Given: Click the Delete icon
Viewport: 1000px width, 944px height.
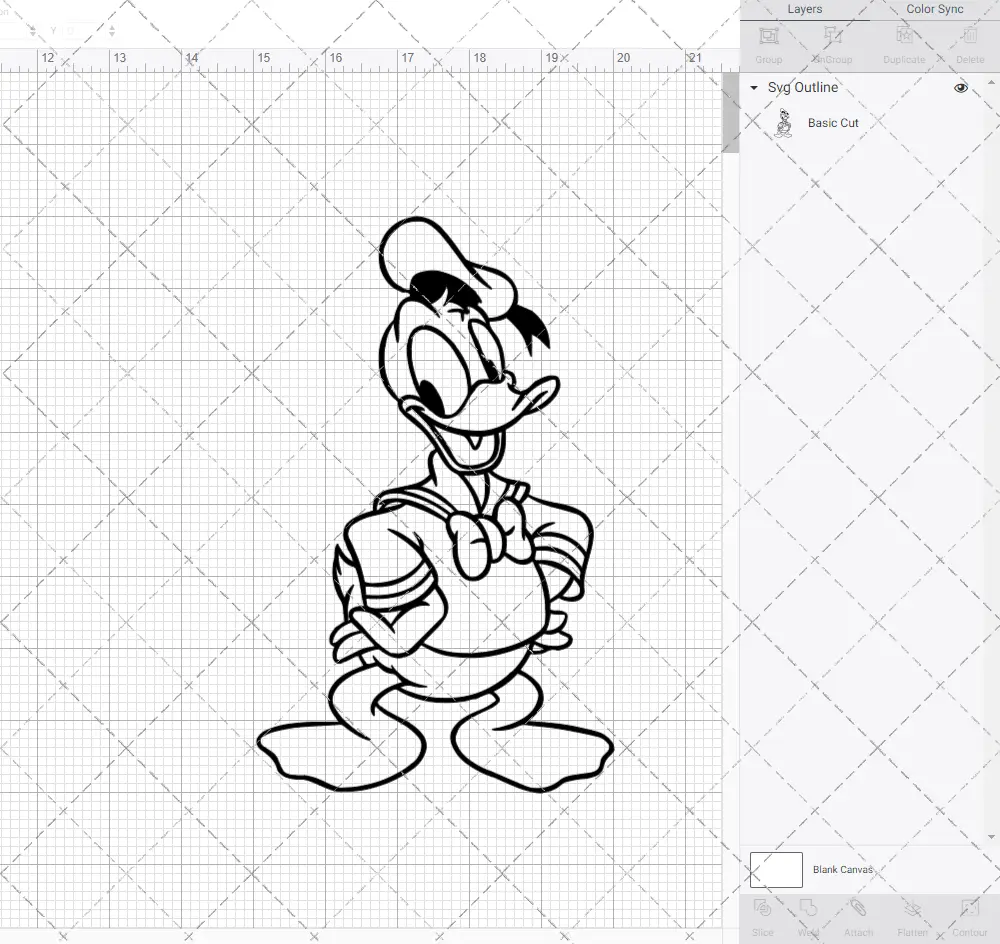Looking at the screenshot, I should [x=969, y=45].
